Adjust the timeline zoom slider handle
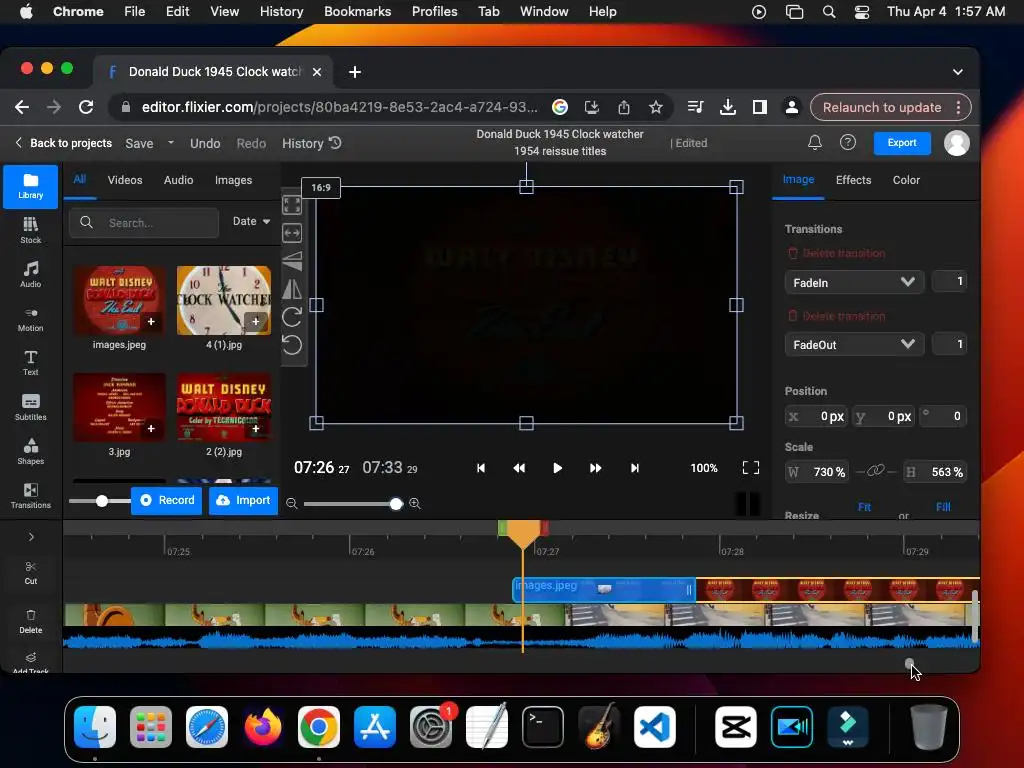Viewport: 1024px width, 768px height. (396, 504)
